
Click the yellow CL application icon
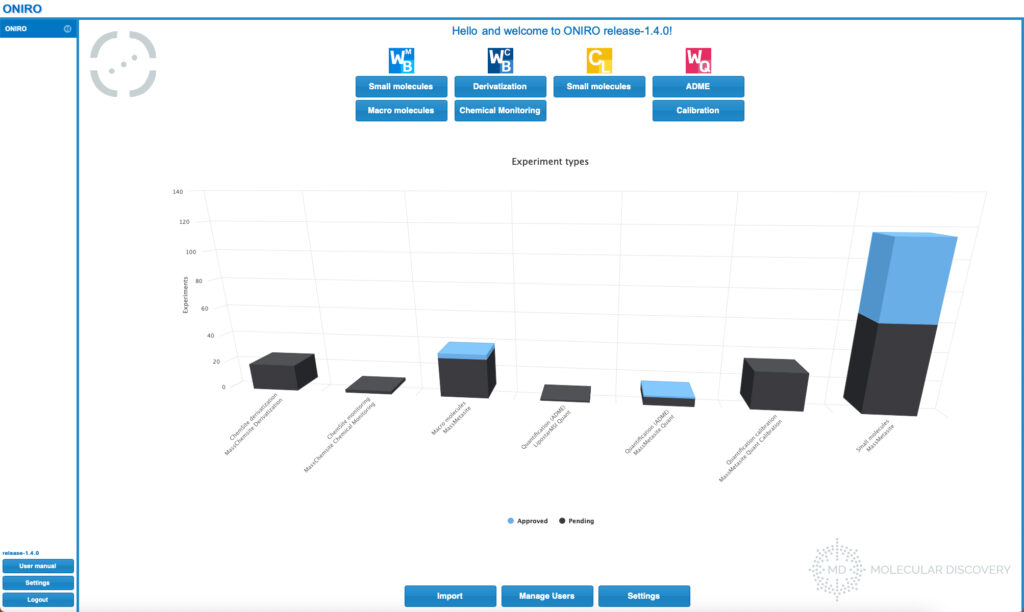tap(598, 60)
